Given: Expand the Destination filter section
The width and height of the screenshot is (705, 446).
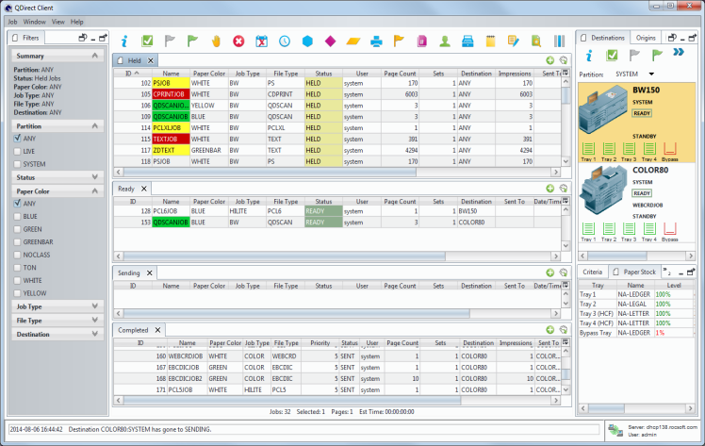Looking at the screenshot, I should click(95, 334).
